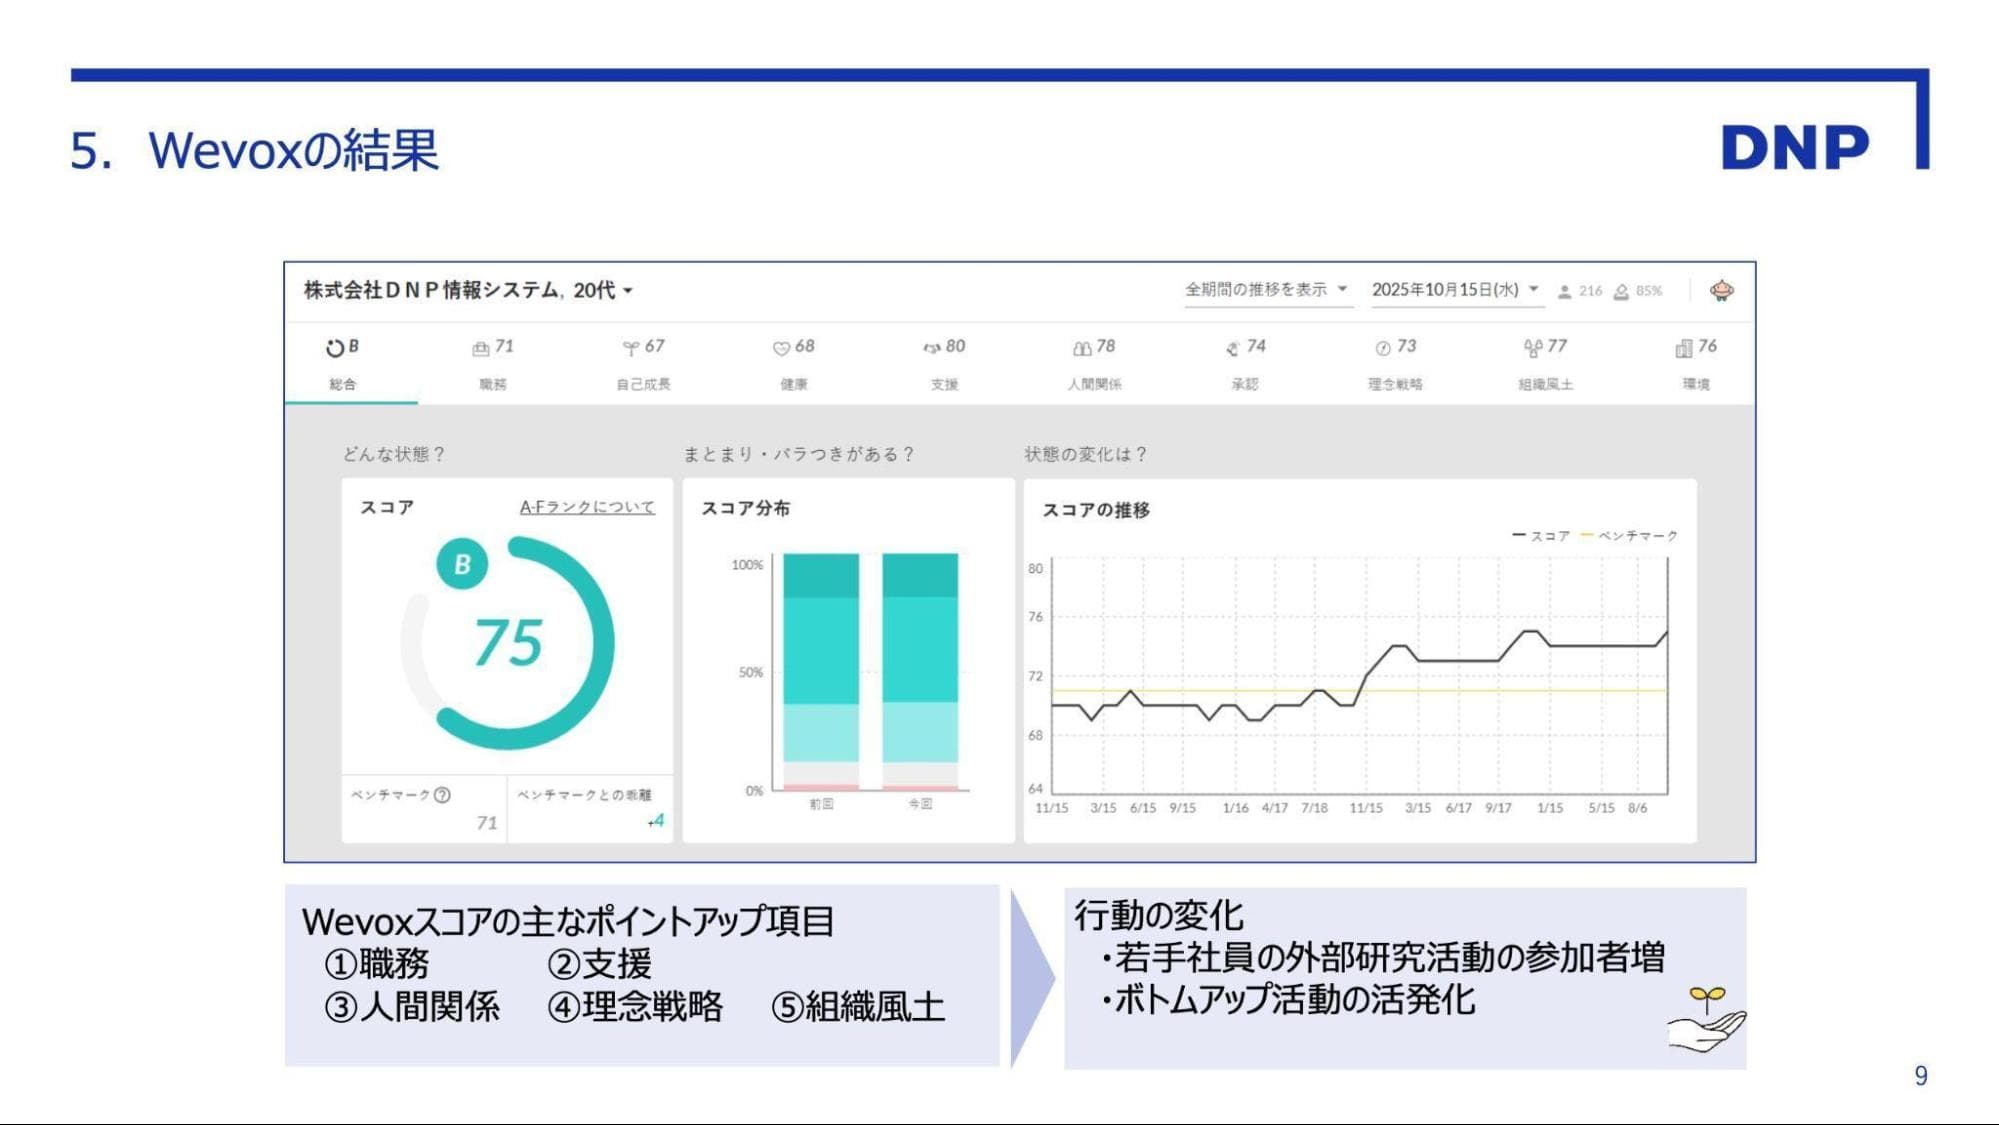Click the 自己成長 sprout icon
The width and height of the screenshot is (1999, 1125).
[x=630, y=348]
